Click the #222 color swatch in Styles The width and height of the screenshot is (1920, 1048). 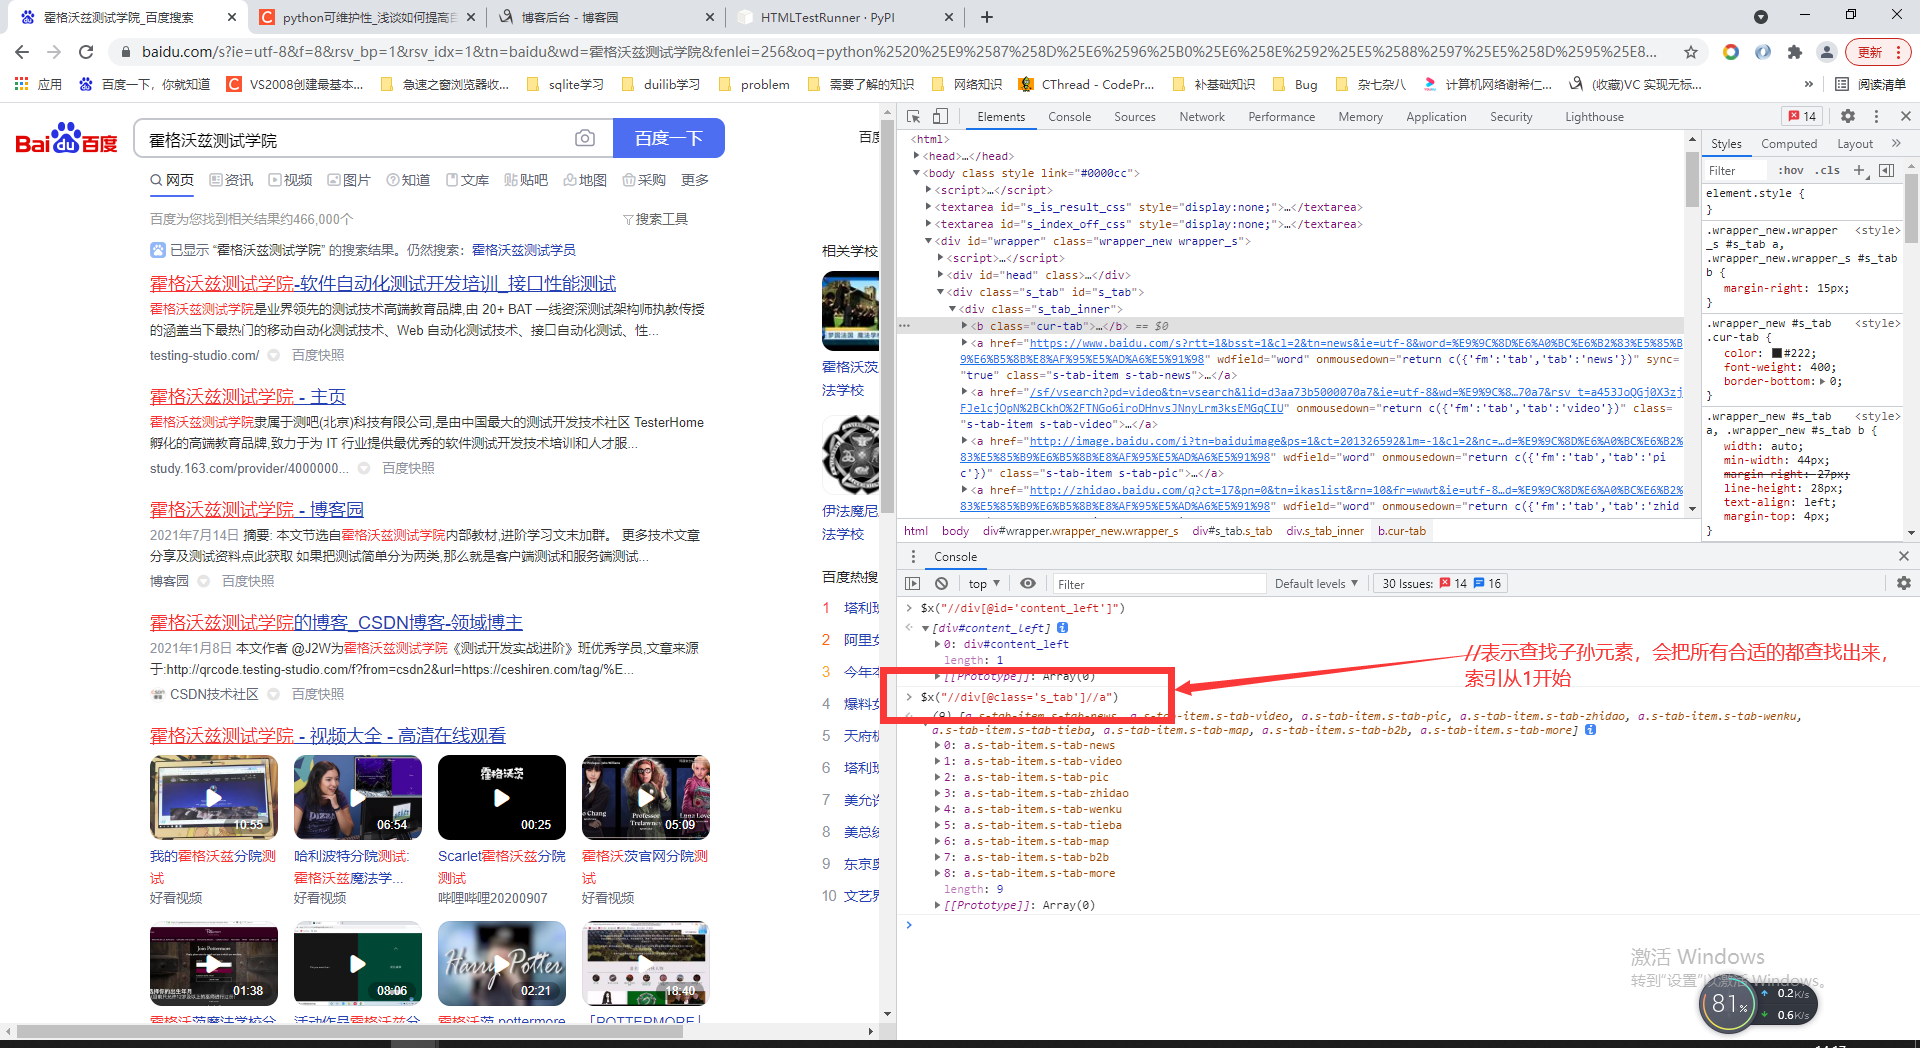point(1777,353)
